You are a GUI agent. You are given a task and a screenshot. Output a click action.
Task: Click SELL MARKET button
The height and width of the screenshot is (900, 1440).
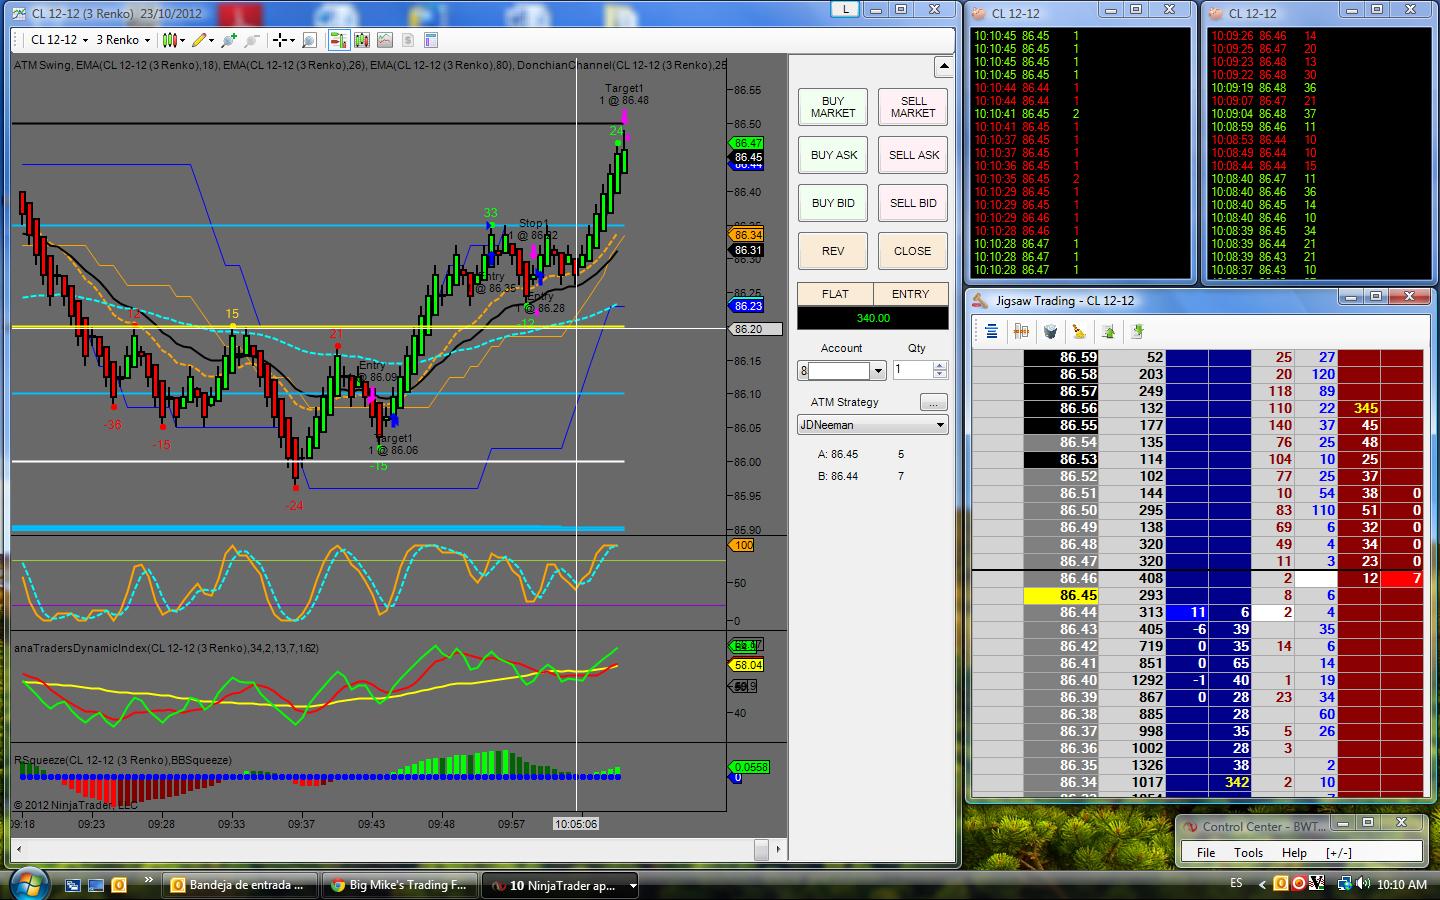tap(913, 107)
